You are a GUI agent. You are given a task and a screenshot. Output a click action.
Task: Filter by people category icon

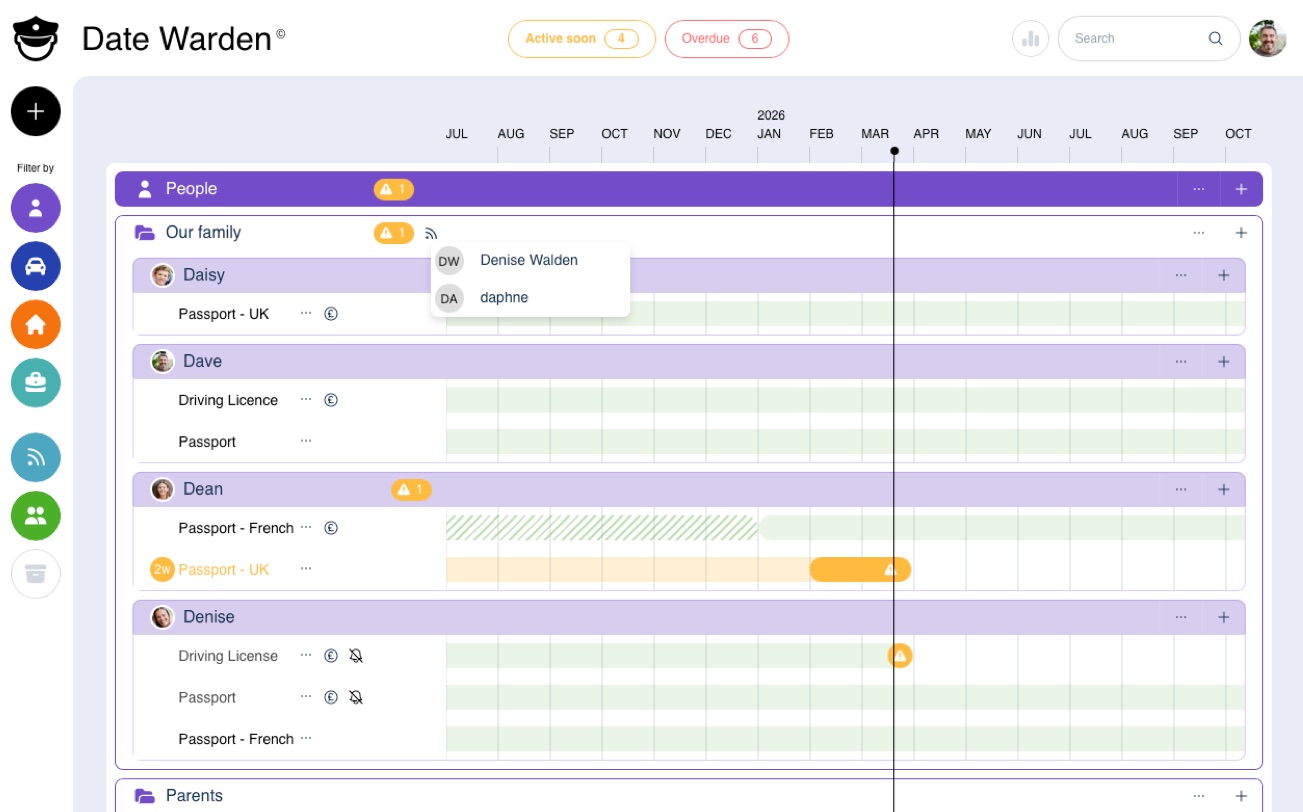(36, 208)
